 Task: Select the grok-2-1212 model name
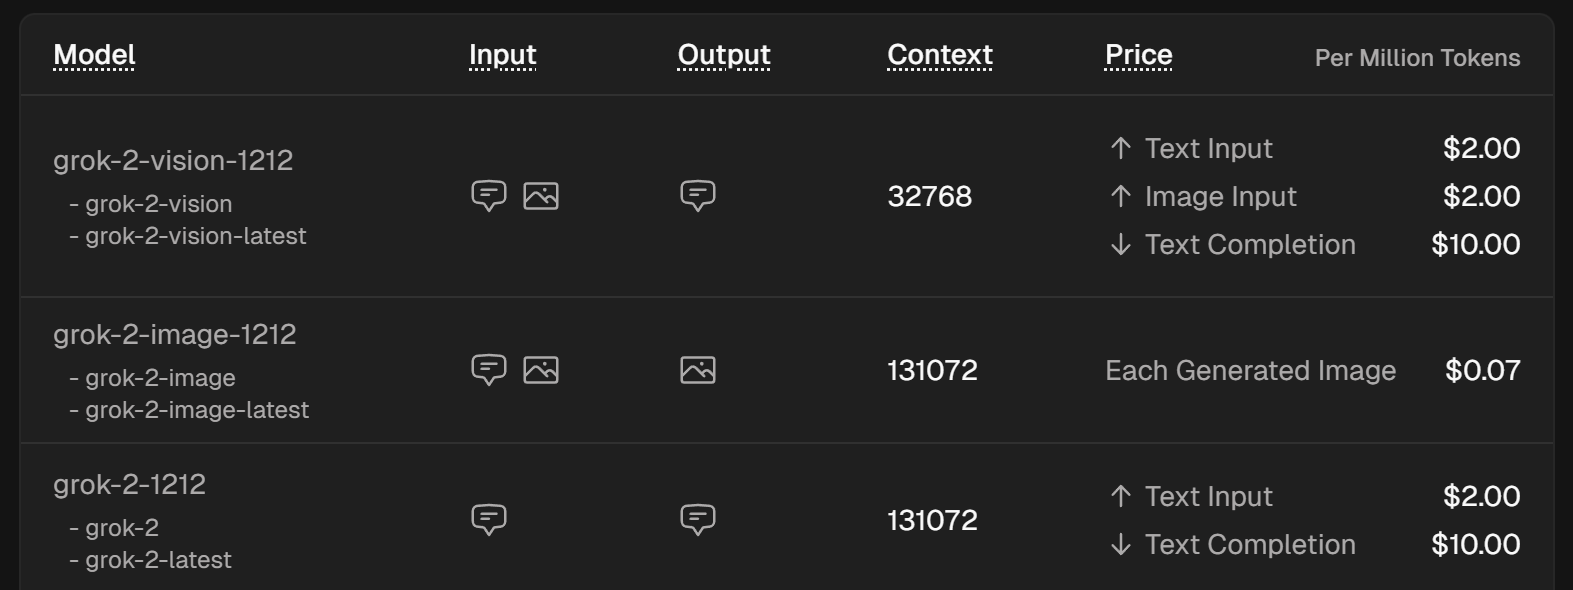(130, 484)
